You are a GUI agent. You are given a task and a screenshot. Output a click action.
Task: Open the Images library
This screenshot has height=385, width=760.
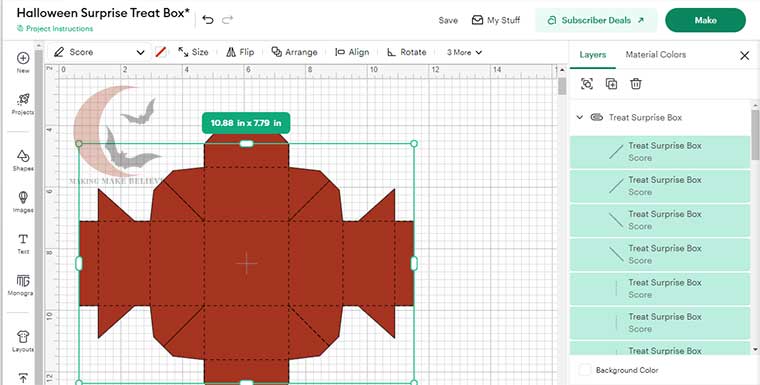[x=23, y=198]
